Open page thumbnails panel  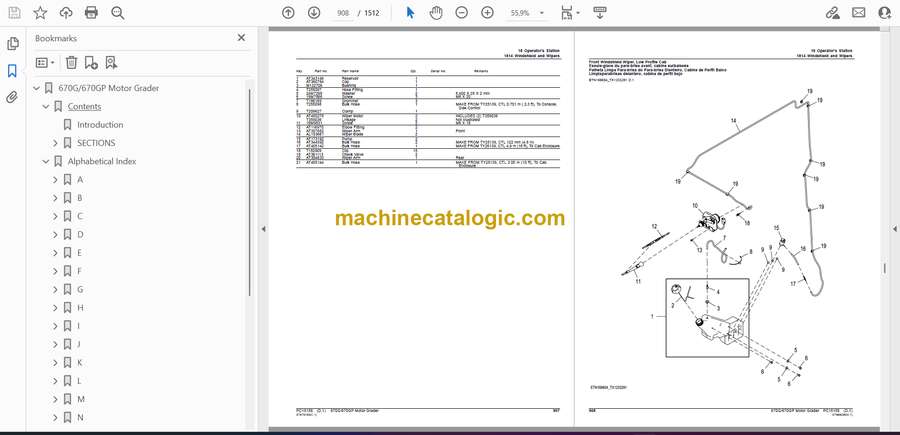[x=12, y=44]
